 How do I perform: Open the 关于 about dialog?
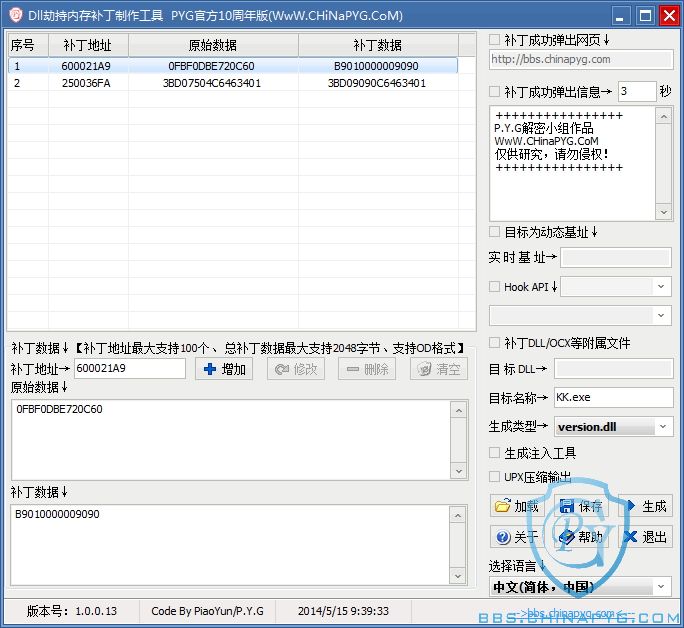pos(517,536)
